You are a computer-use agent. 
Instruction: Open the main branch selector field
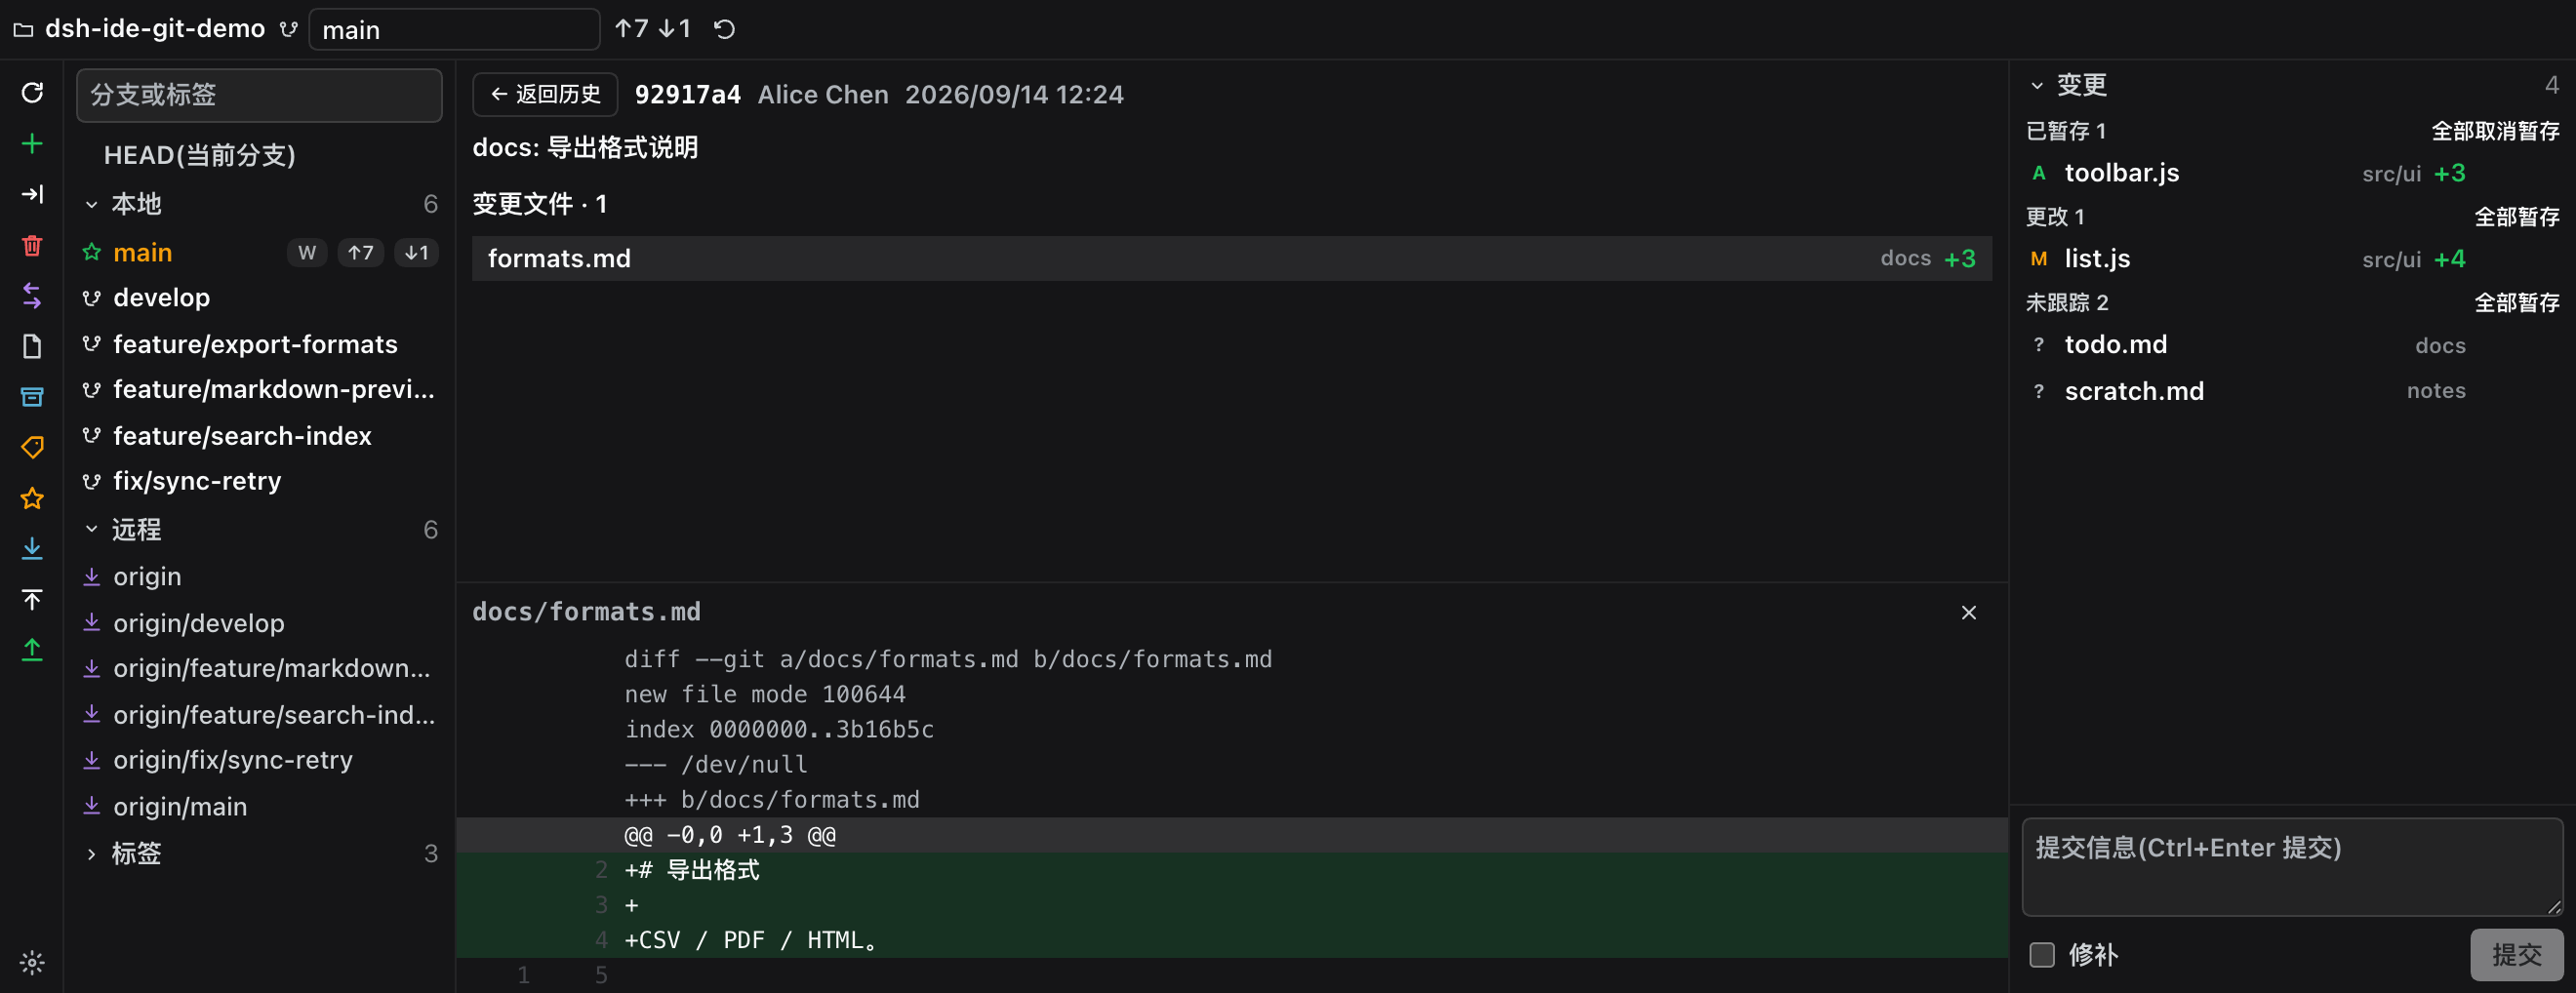tap(455, 30)
